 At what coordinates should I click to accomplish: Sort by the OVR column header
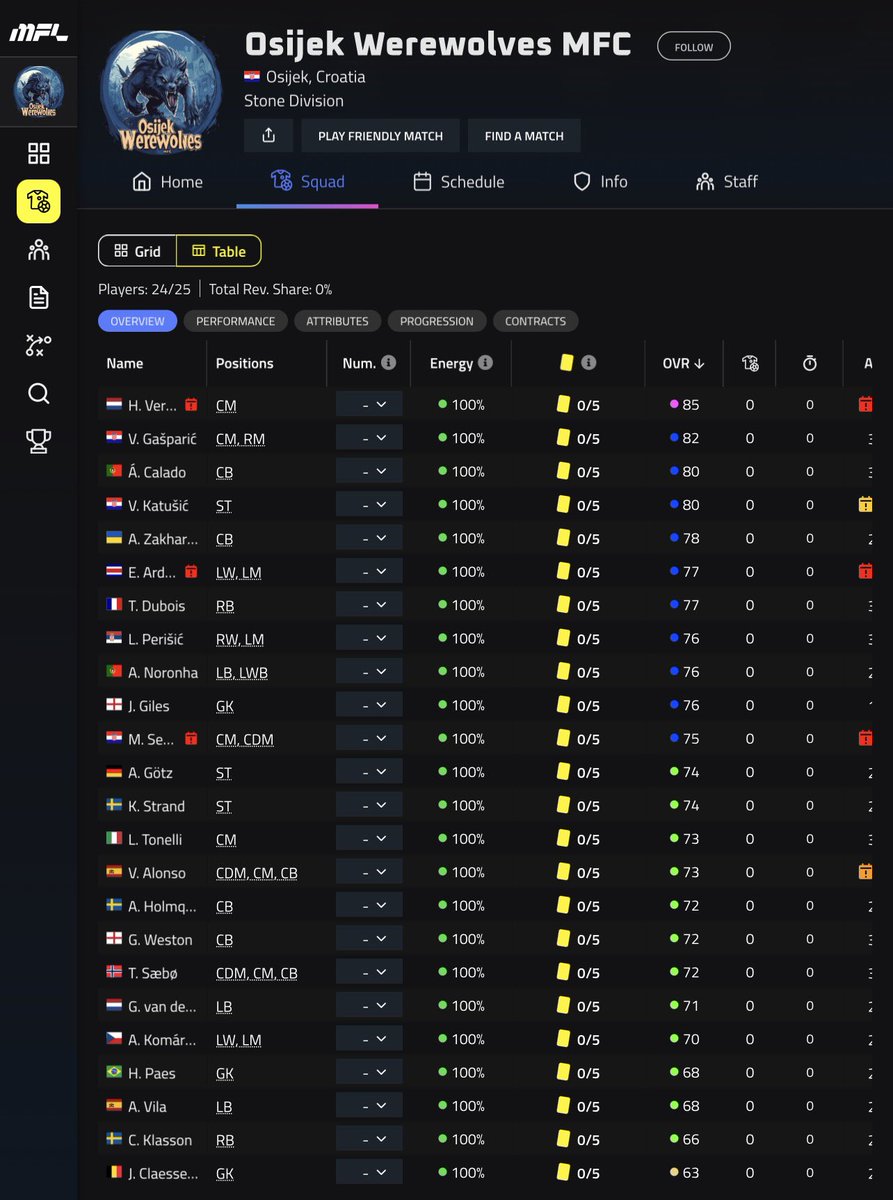[684, 363]
